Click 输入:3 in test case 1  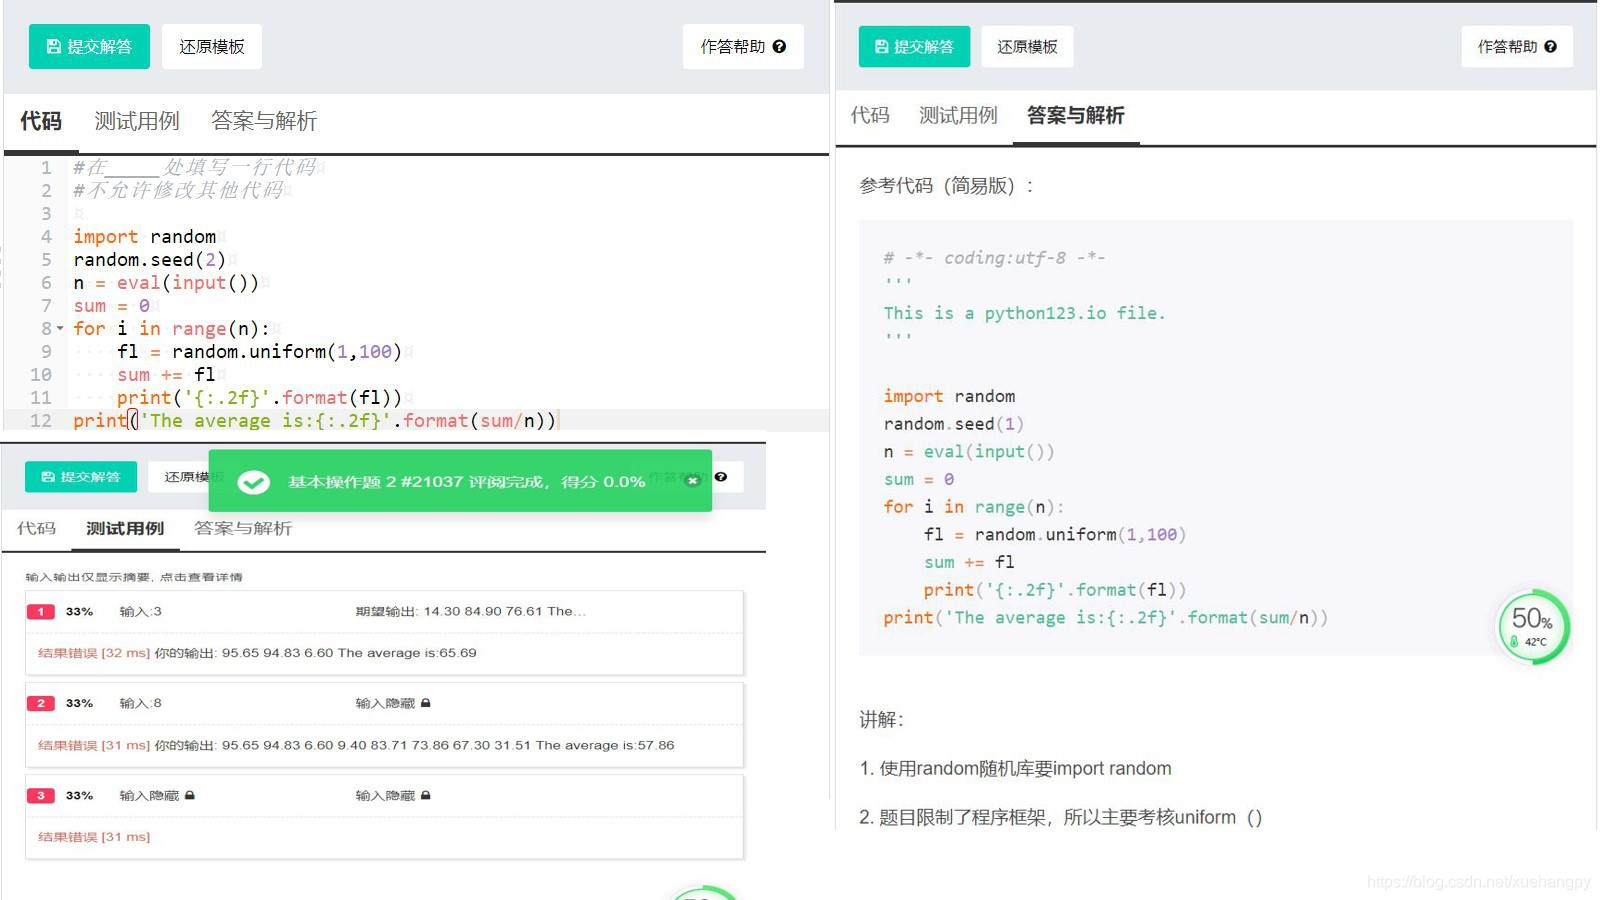[x=140, y=611]
